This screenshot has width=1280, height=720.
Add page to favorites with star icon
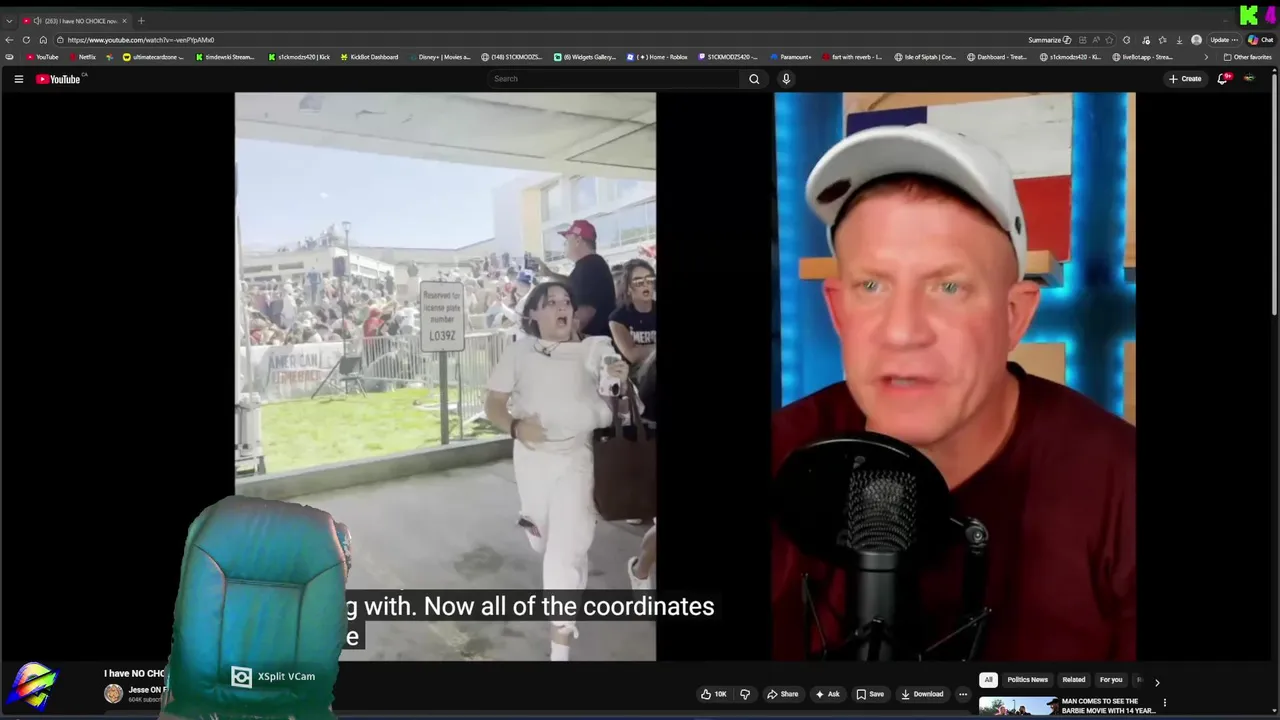point(1110,40)
